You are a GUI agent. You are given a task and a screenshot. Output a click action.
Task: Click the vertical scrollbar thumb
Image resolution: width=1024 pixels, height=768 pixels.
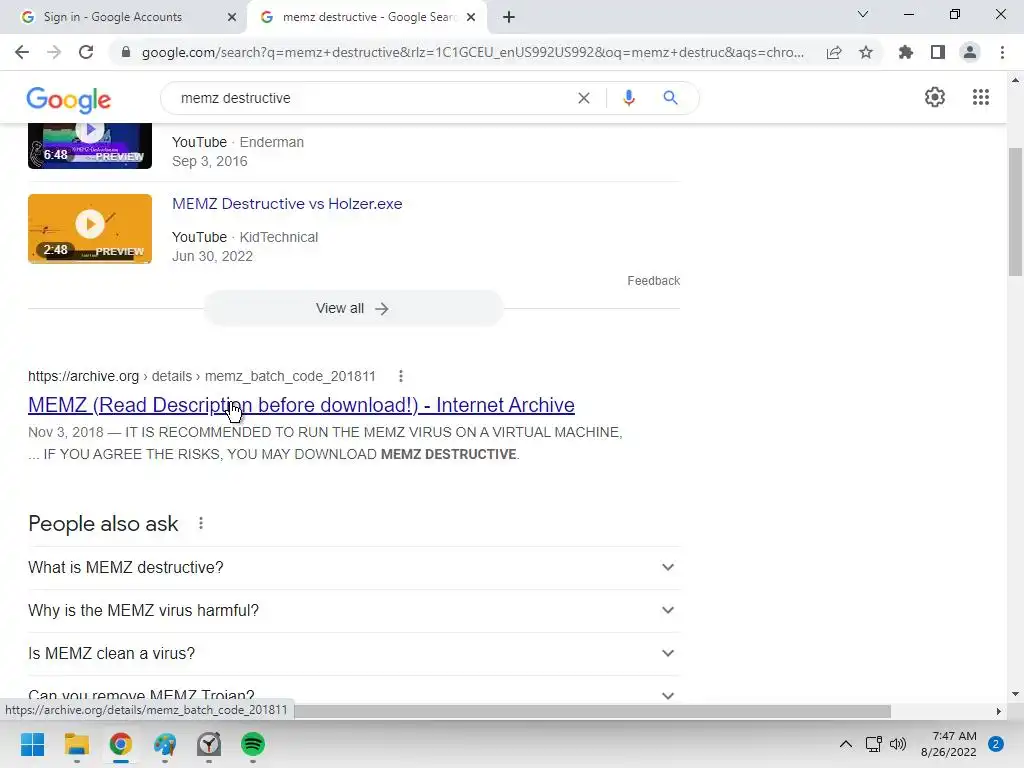click(x=1016, y=212)
